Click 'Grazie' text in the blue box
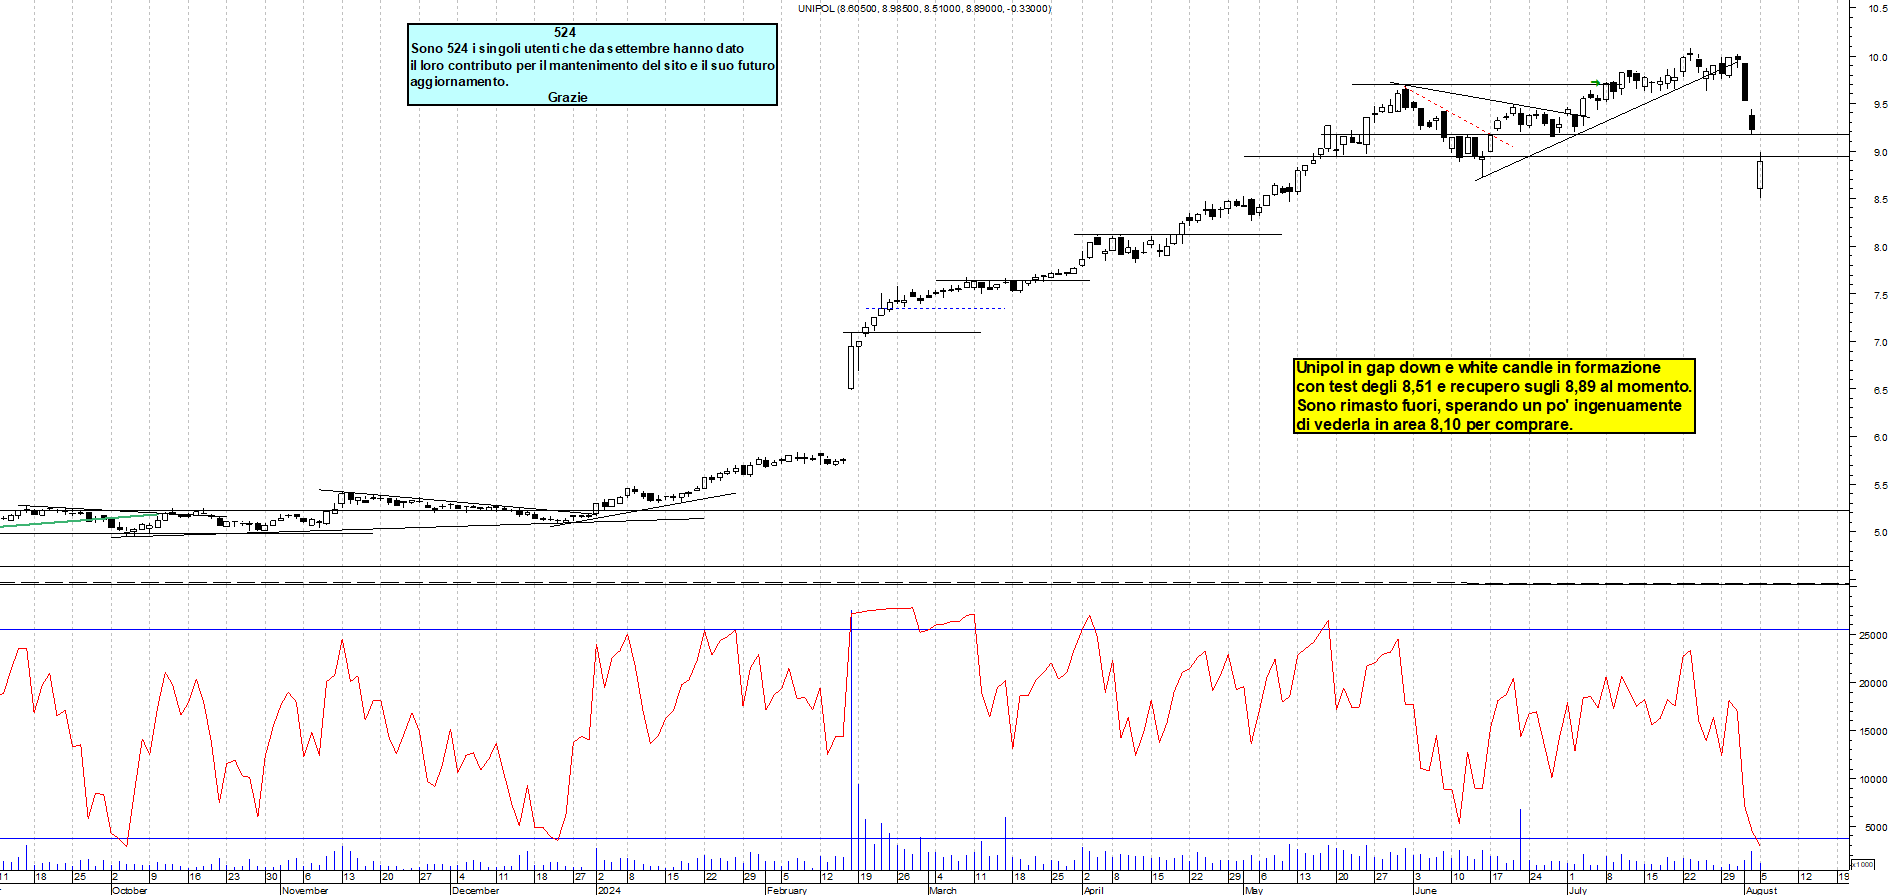 coord(568,97)
